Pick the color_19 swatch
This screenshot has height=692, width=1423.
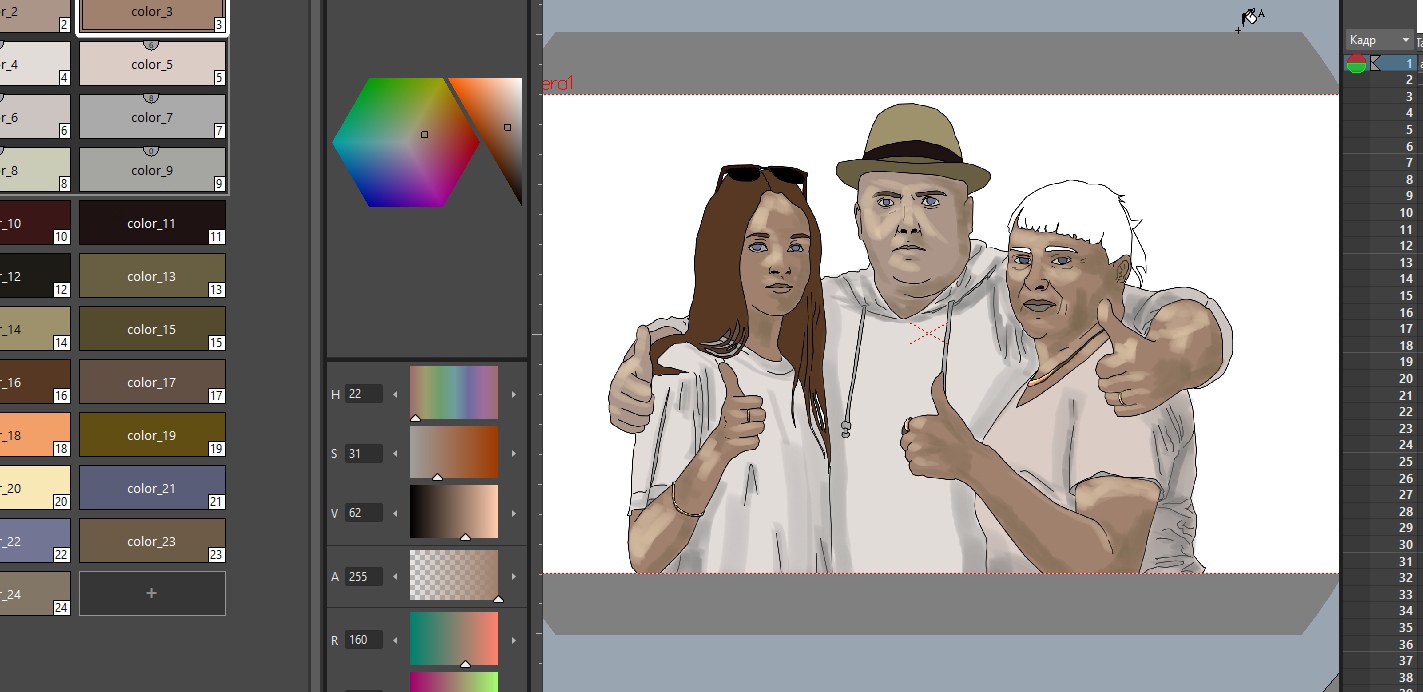coord(152,435)
